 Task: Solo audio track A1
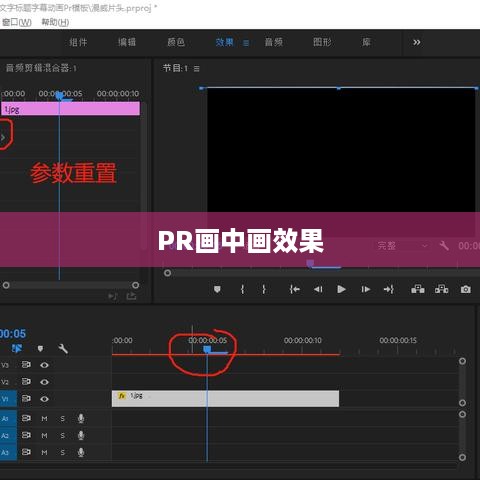(x=63, y=419)
